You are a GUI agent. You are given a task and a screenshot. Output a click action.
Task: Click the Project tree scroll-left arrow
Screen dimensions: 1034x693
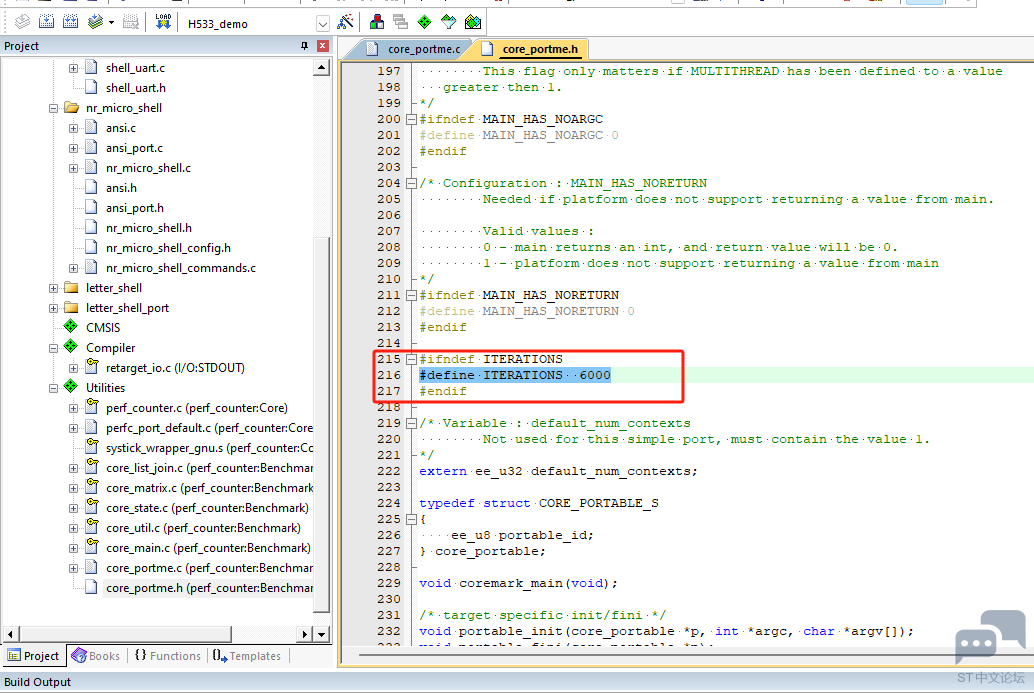10,634
